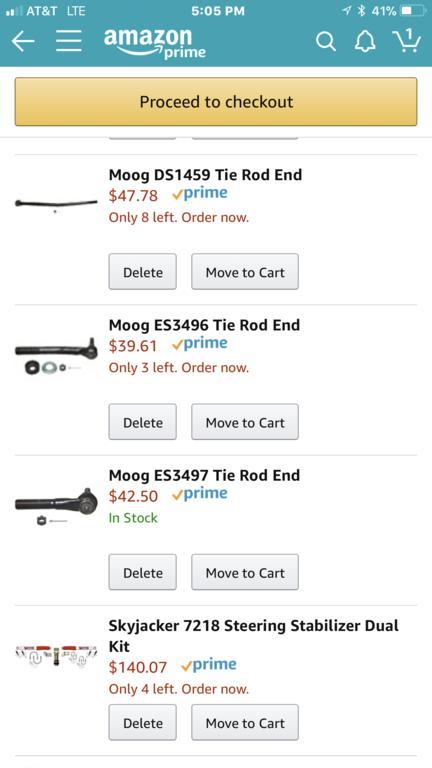This screenshot has width=432, height=768.
Task: View the Moog ES3497 product thumbnail
Action: point(56,506)
